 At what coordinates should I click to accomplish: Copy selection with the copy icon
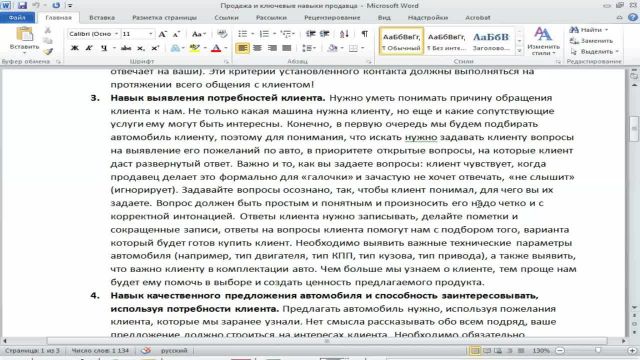click(x=48, y=40)
